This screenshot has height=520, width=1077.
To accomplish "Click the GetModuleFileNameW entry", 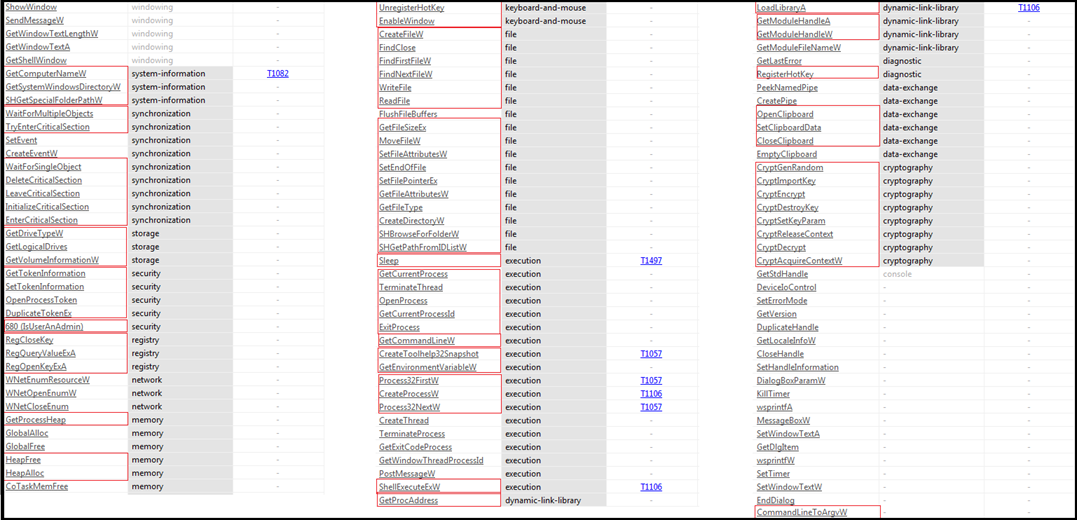I will (799, 47).
